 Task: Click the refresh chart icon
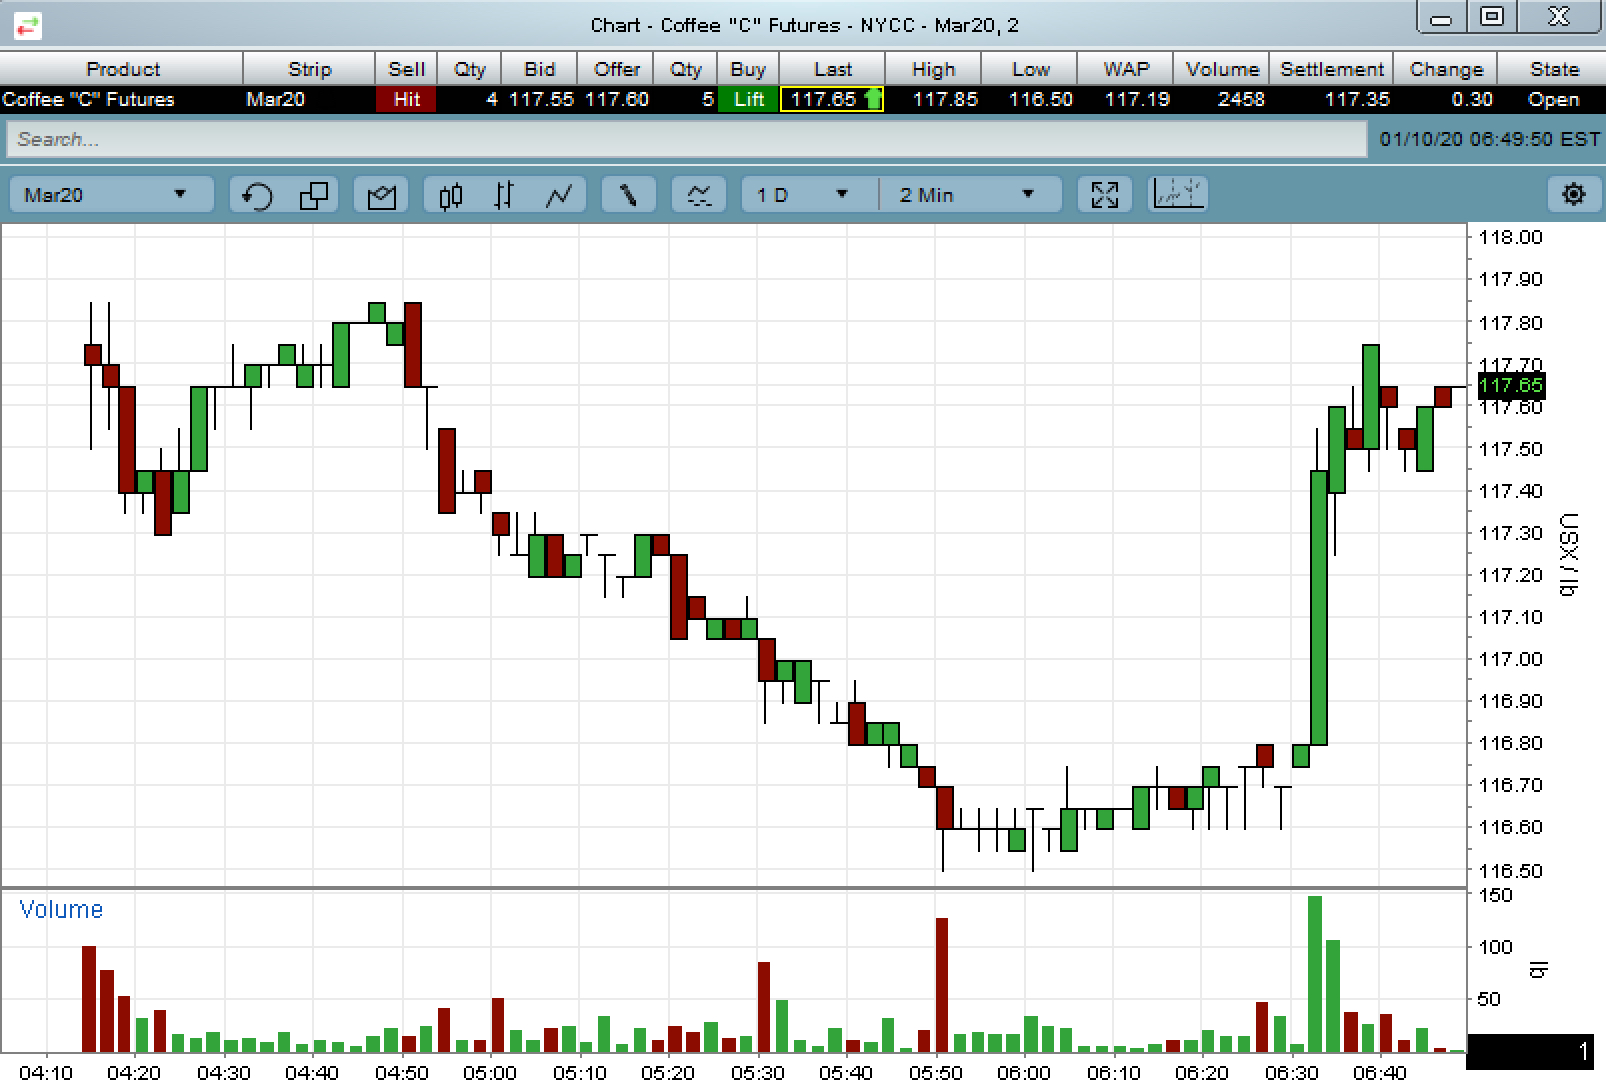pos(257,195)
